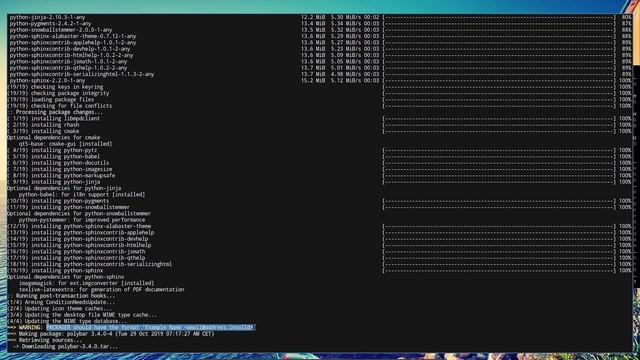640x360 pixels.
Task: Click the python-jinja-2.10.3-1-any download line
Action: click(x=47, y=17)
